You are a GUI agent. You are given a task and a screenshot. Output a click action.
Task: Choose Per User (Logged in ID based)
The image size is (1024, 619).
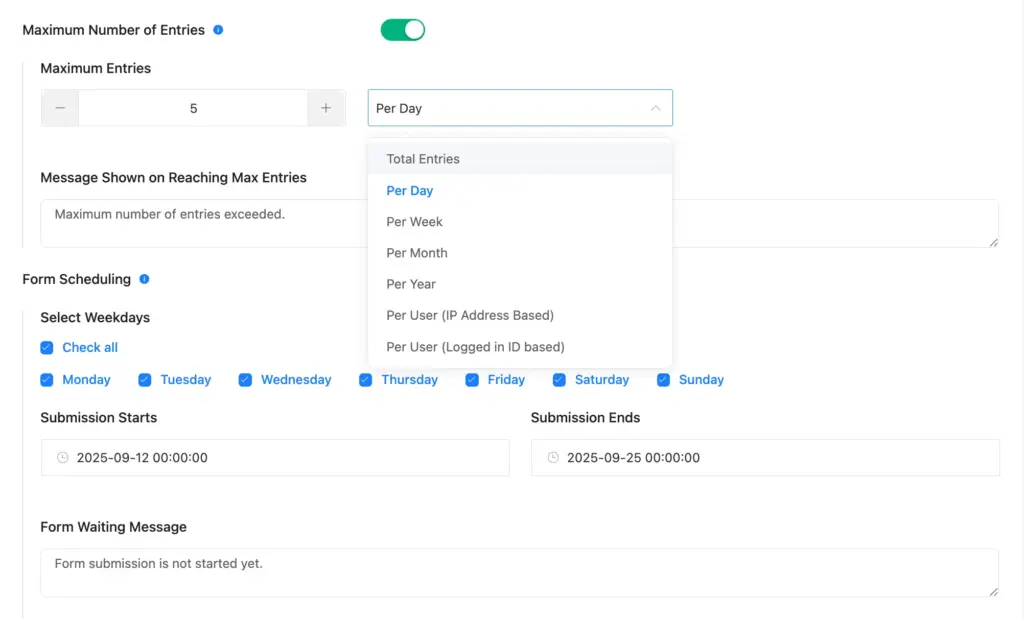tap(475, 347)
